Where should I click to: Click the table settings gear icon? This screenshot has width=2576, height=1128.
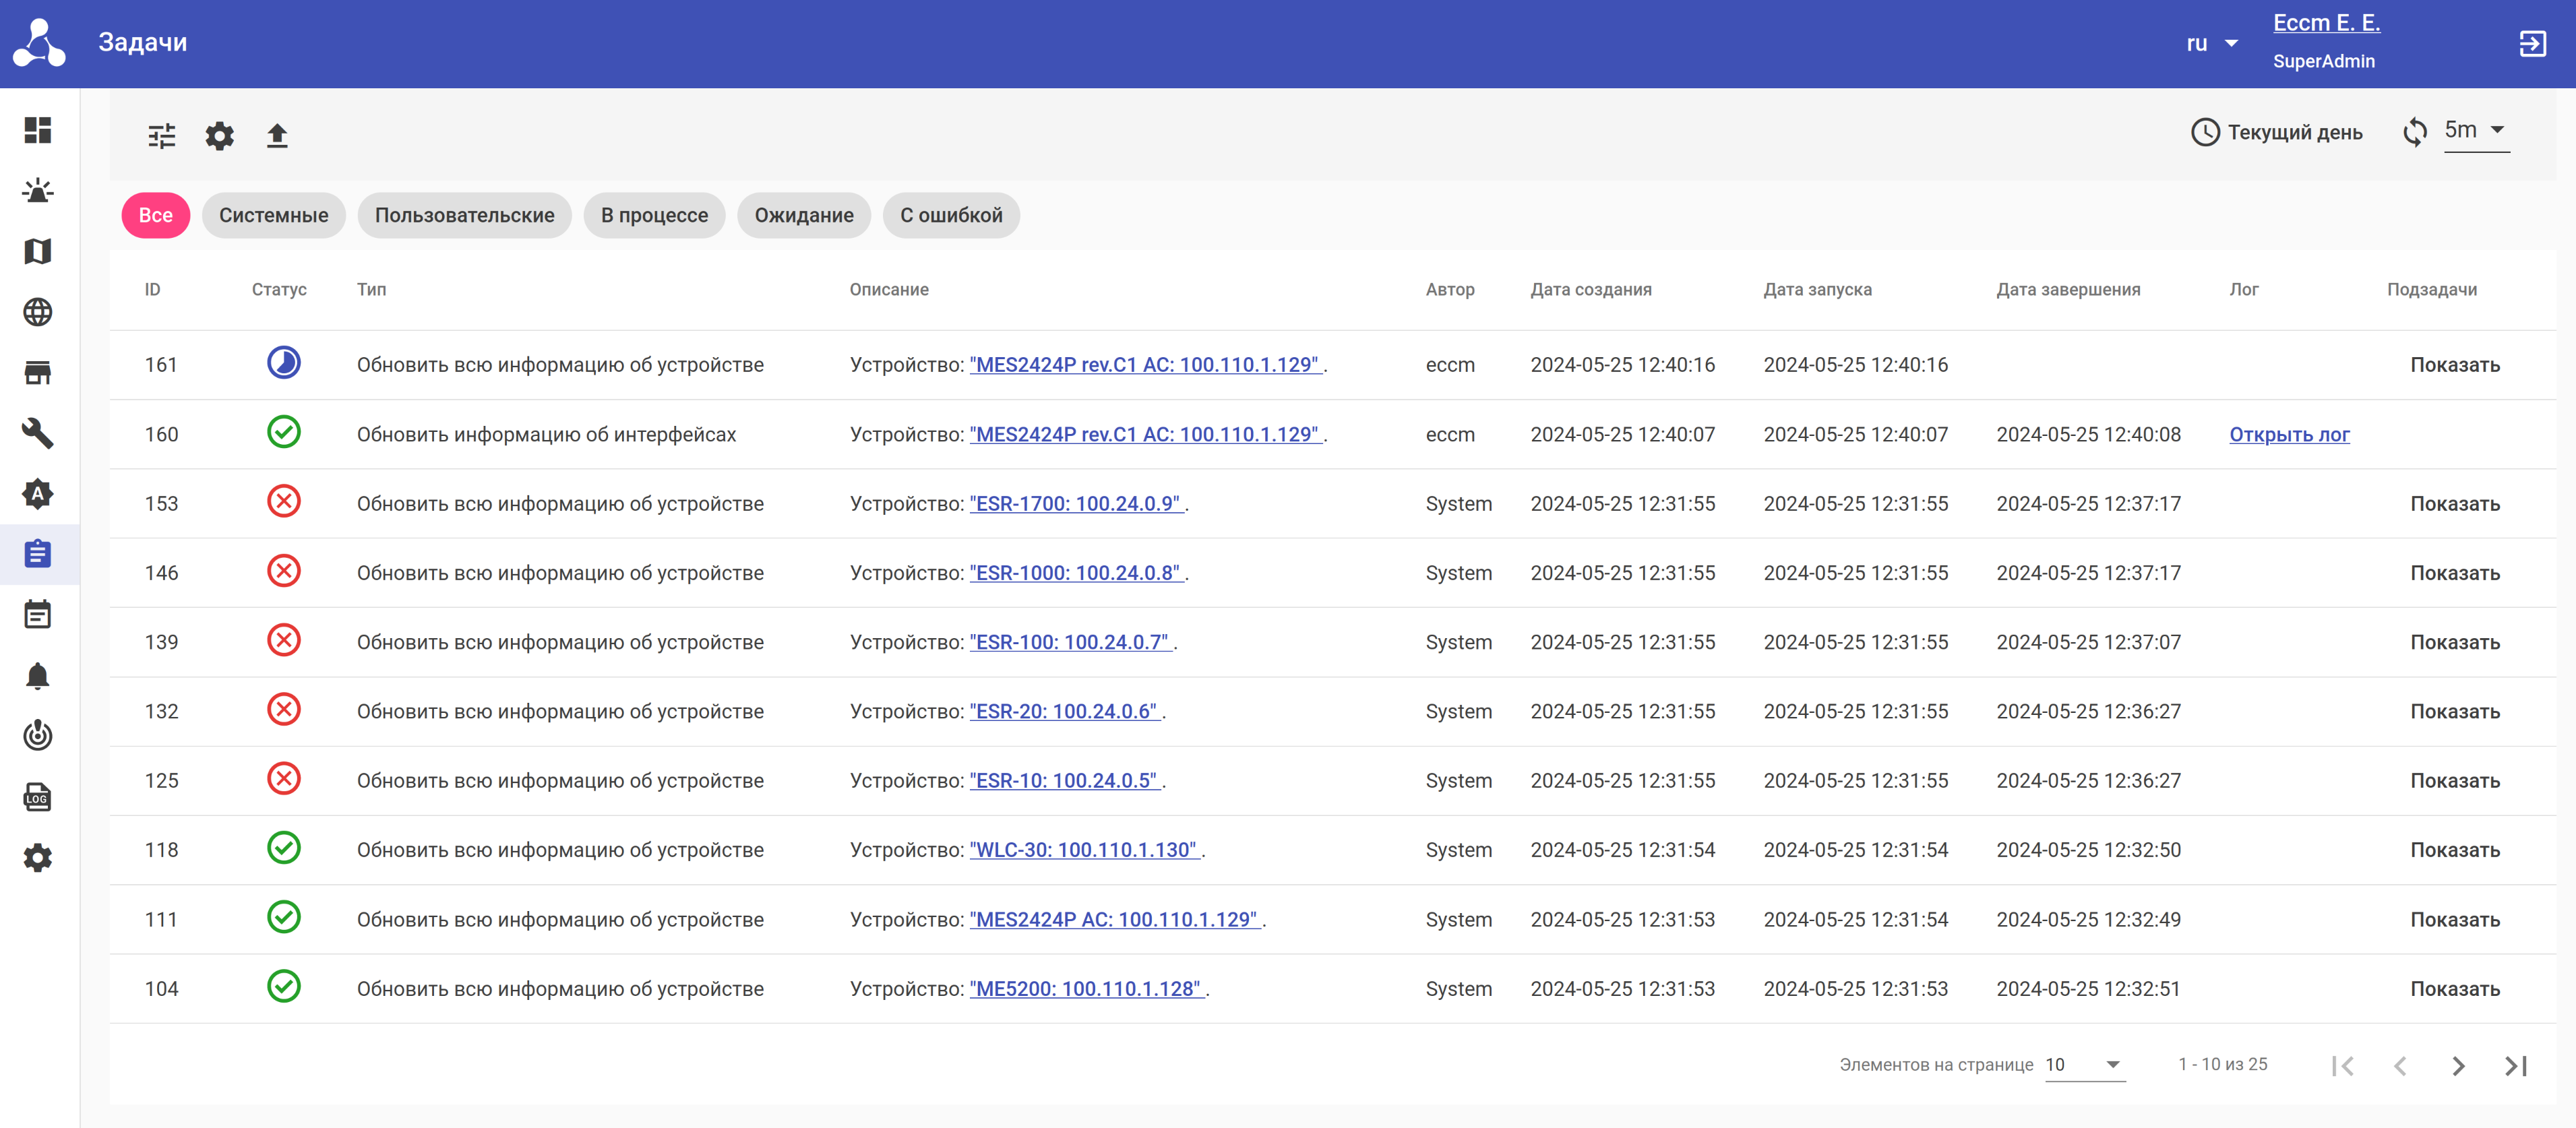219,135
